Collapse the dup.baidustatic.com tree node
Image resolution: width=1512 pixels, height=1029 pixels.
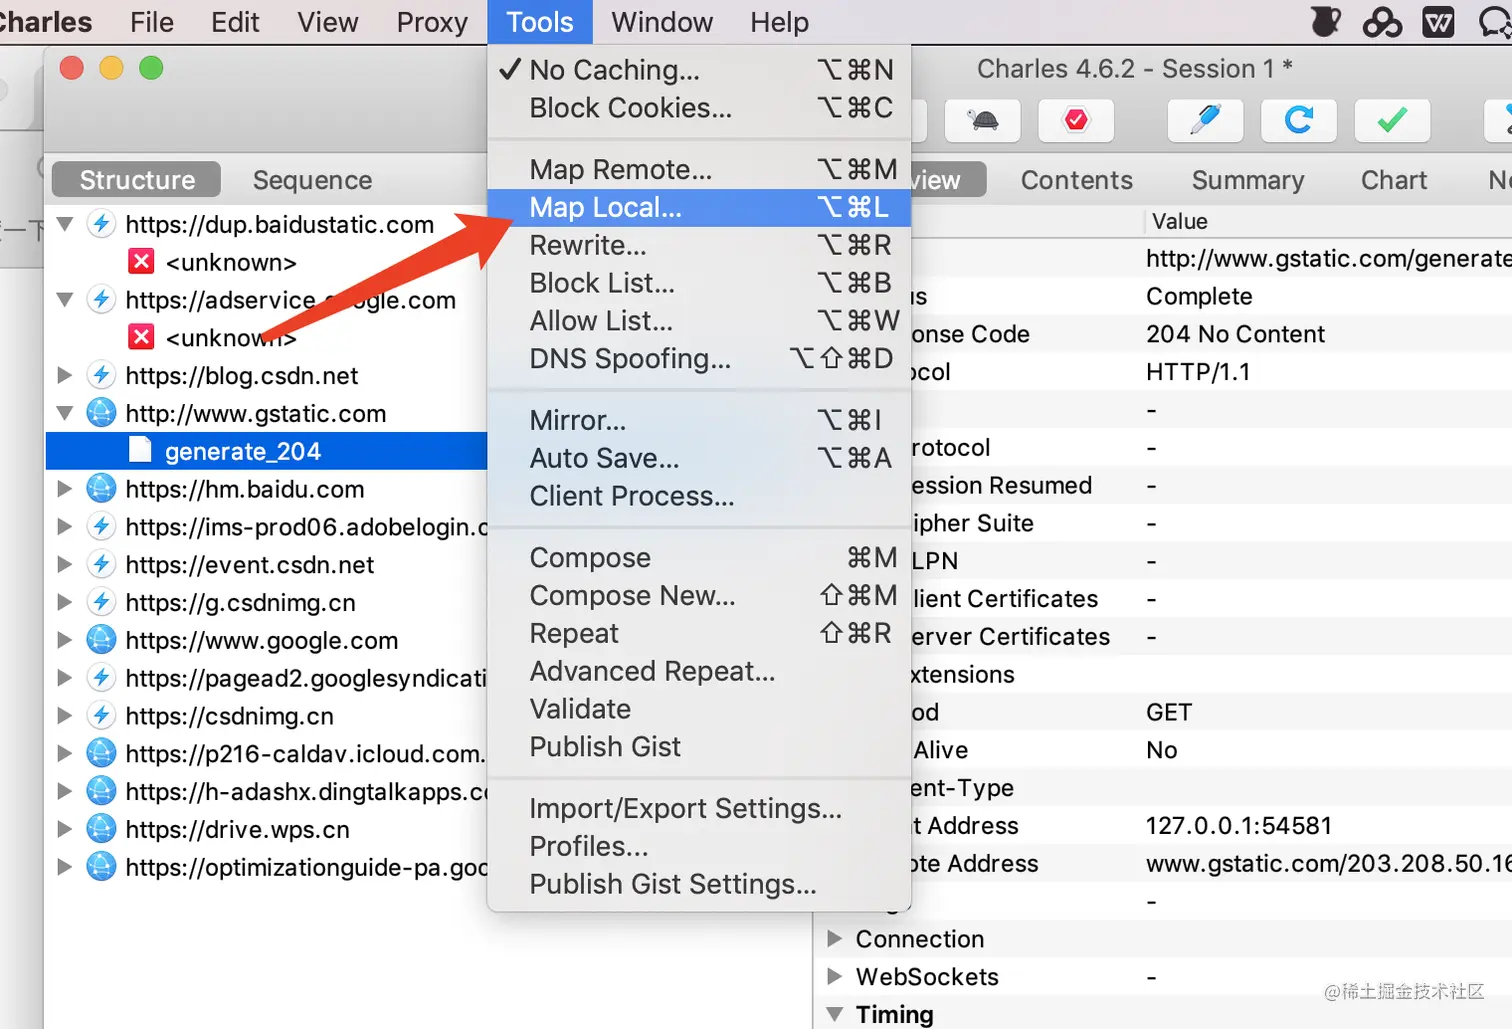[x=65, y=224]
